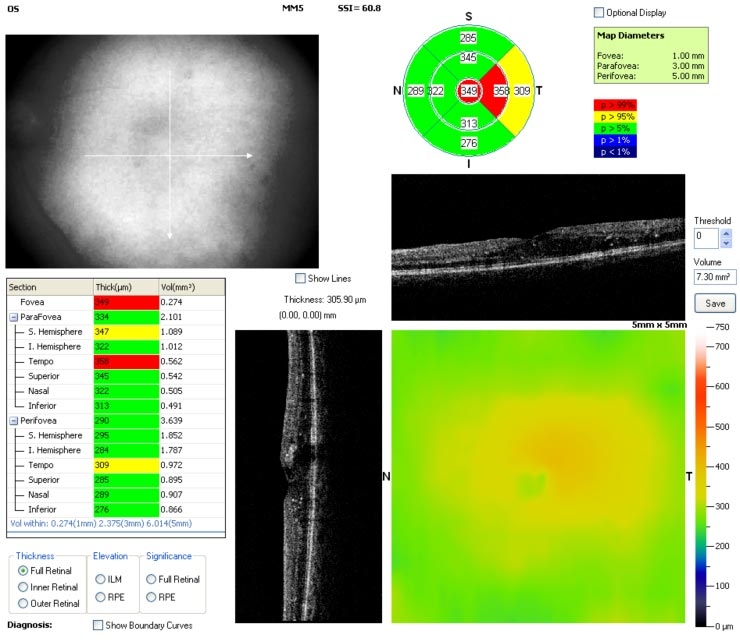Viewport: 740px width, 641px height.
Task: Click the central fovea 349 map sector
Action: point(469,92)
